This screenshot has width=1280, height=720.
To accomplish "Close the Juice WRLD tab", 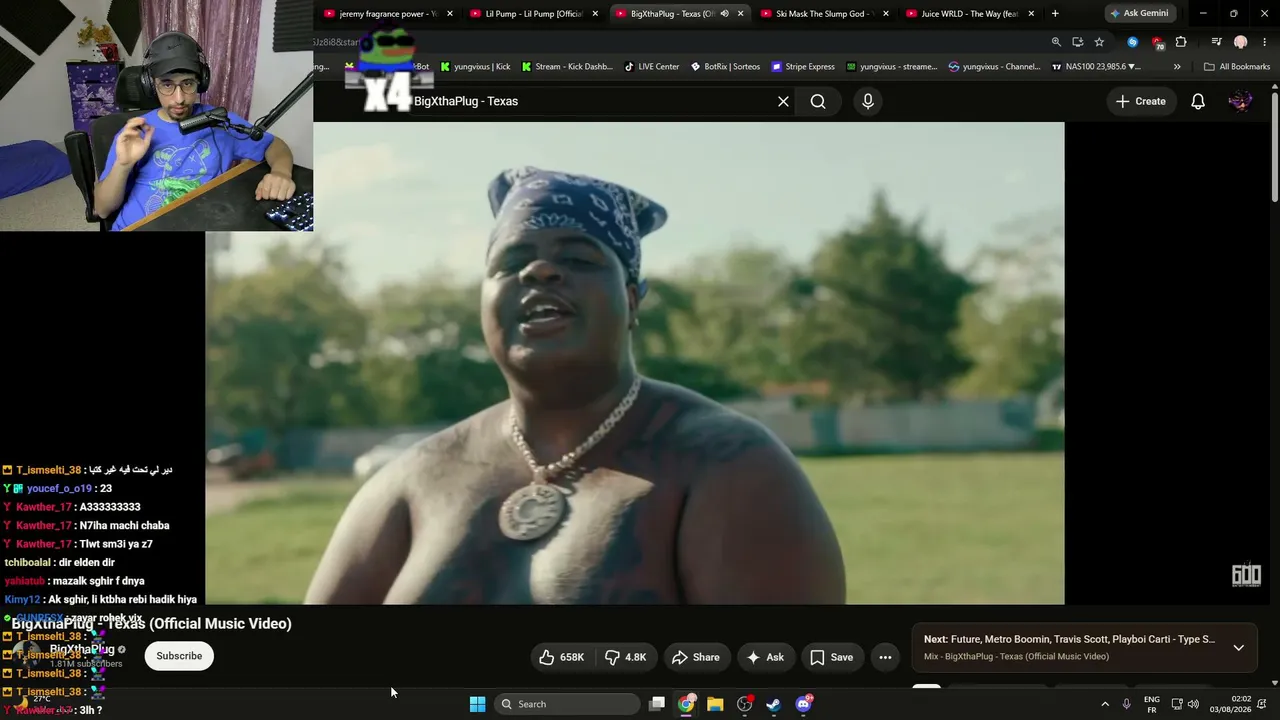I will click(x=1031, y=14).
